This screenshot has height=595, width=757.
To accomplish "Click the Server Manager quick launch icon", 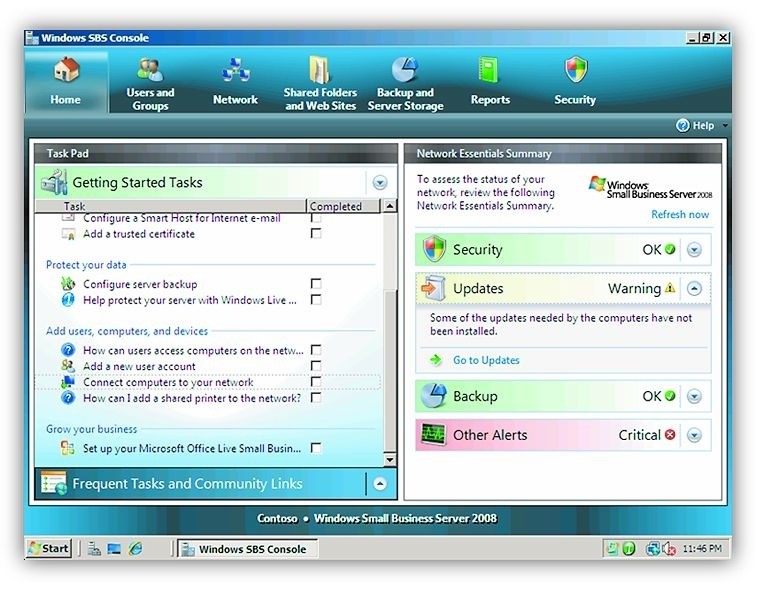I will click(94, 549).
